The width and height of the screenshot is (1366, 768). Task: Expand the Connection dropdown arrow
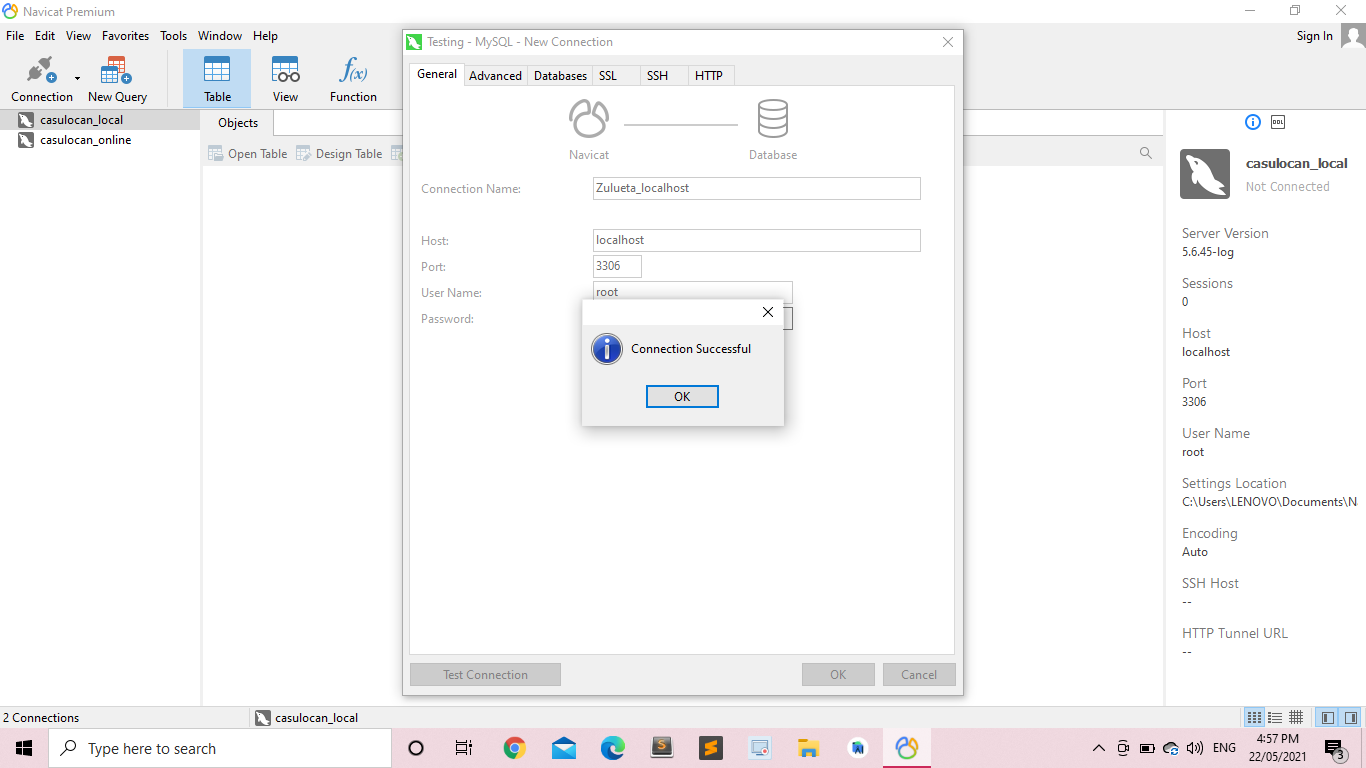tap(77, 78)
